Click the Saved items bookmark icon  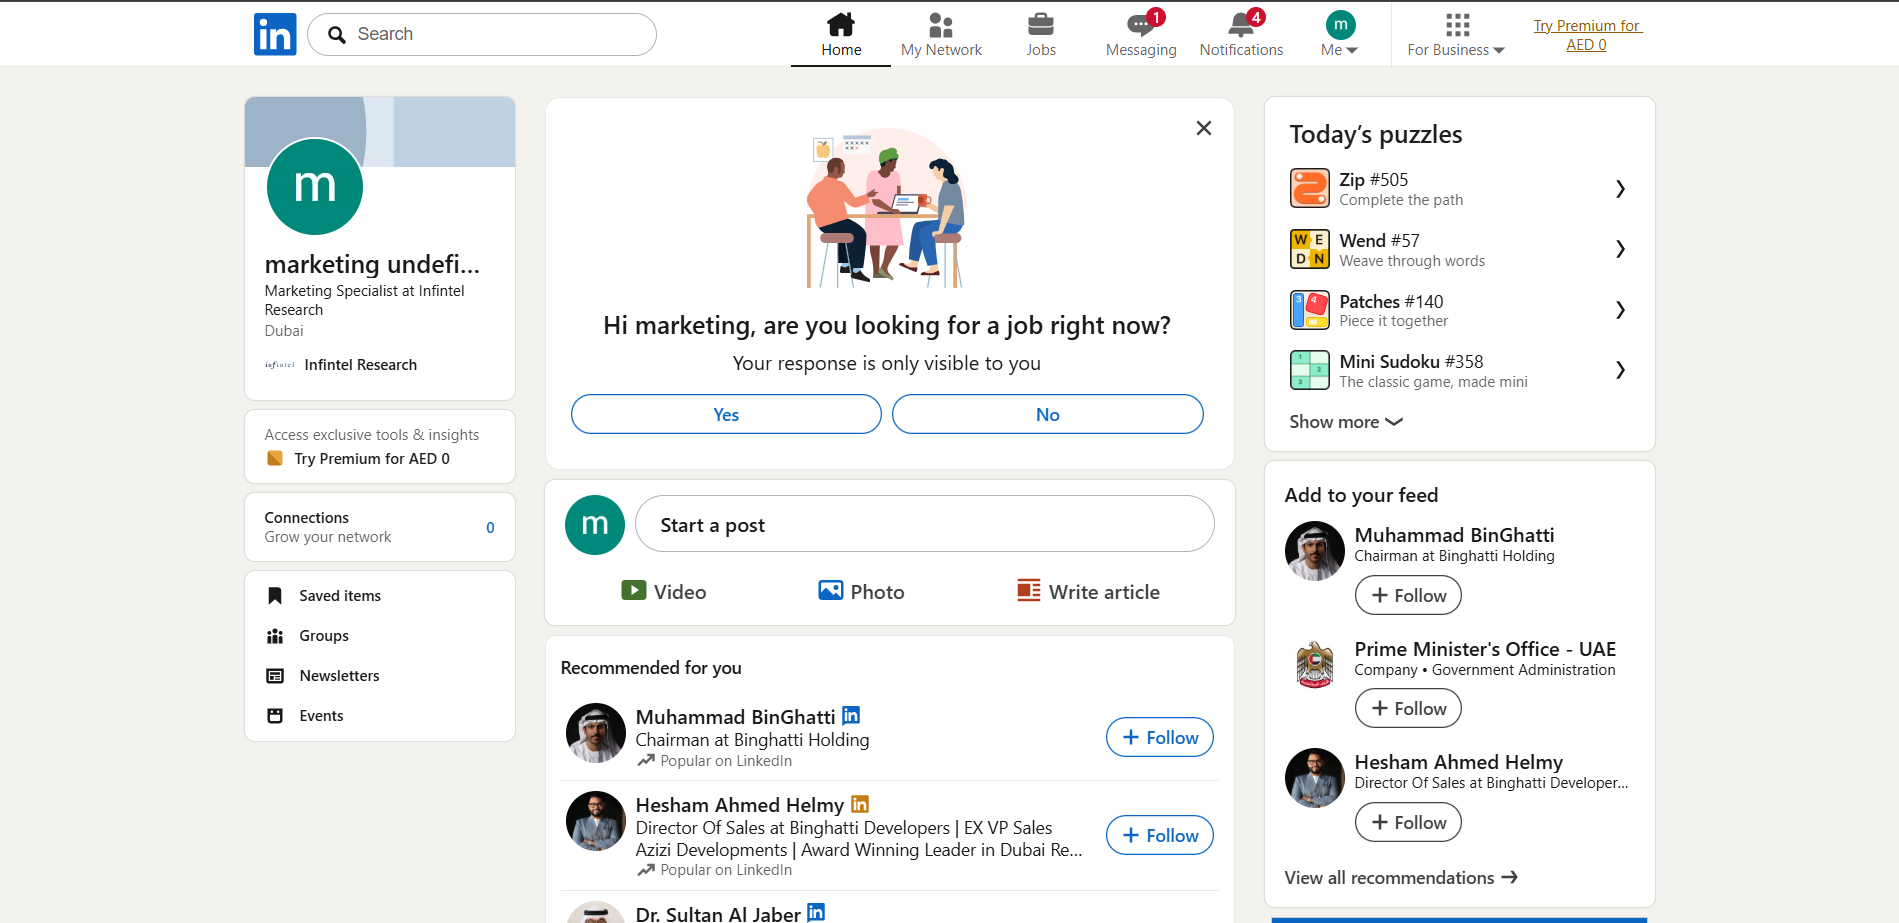pyautogui.click(x=275, y=596)
